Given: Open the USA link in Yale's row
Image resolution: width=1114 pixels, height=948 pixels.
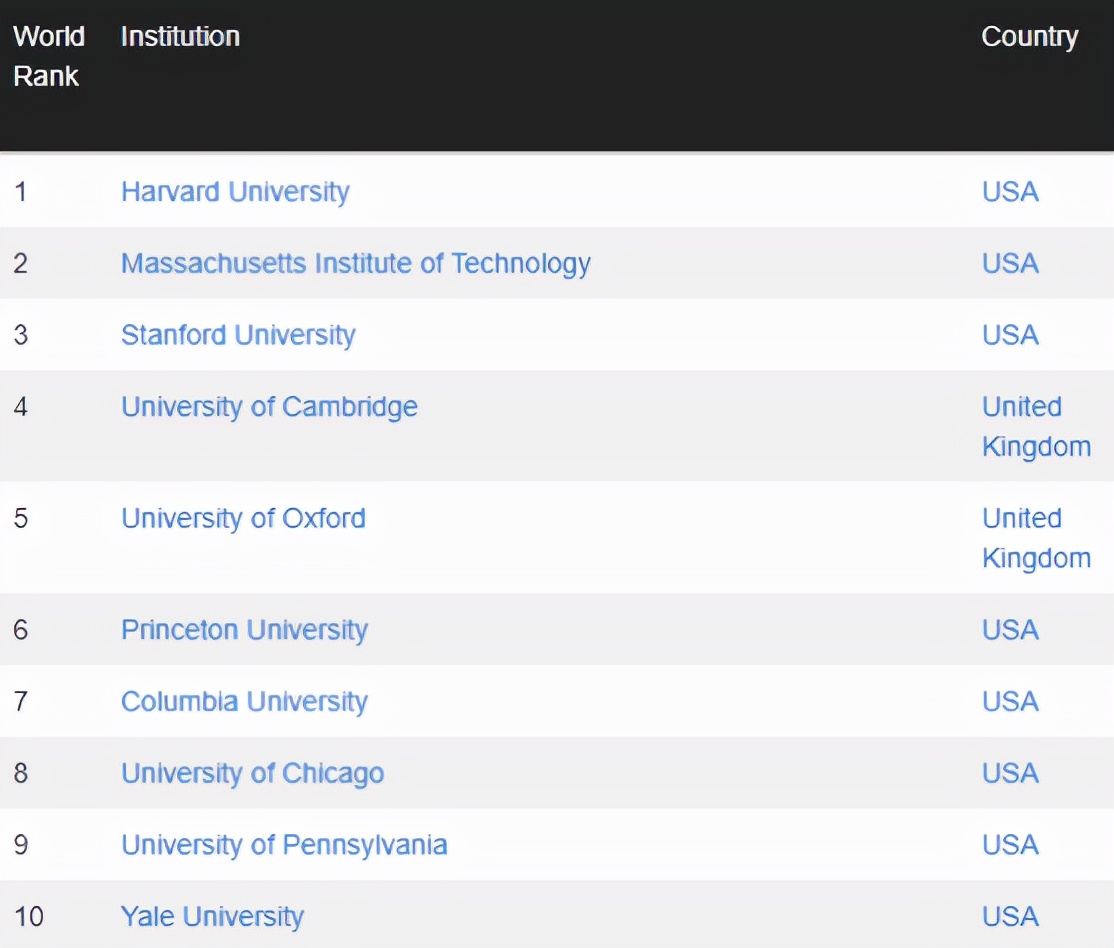Looking at the screenshot, I should pos(1010,916).
